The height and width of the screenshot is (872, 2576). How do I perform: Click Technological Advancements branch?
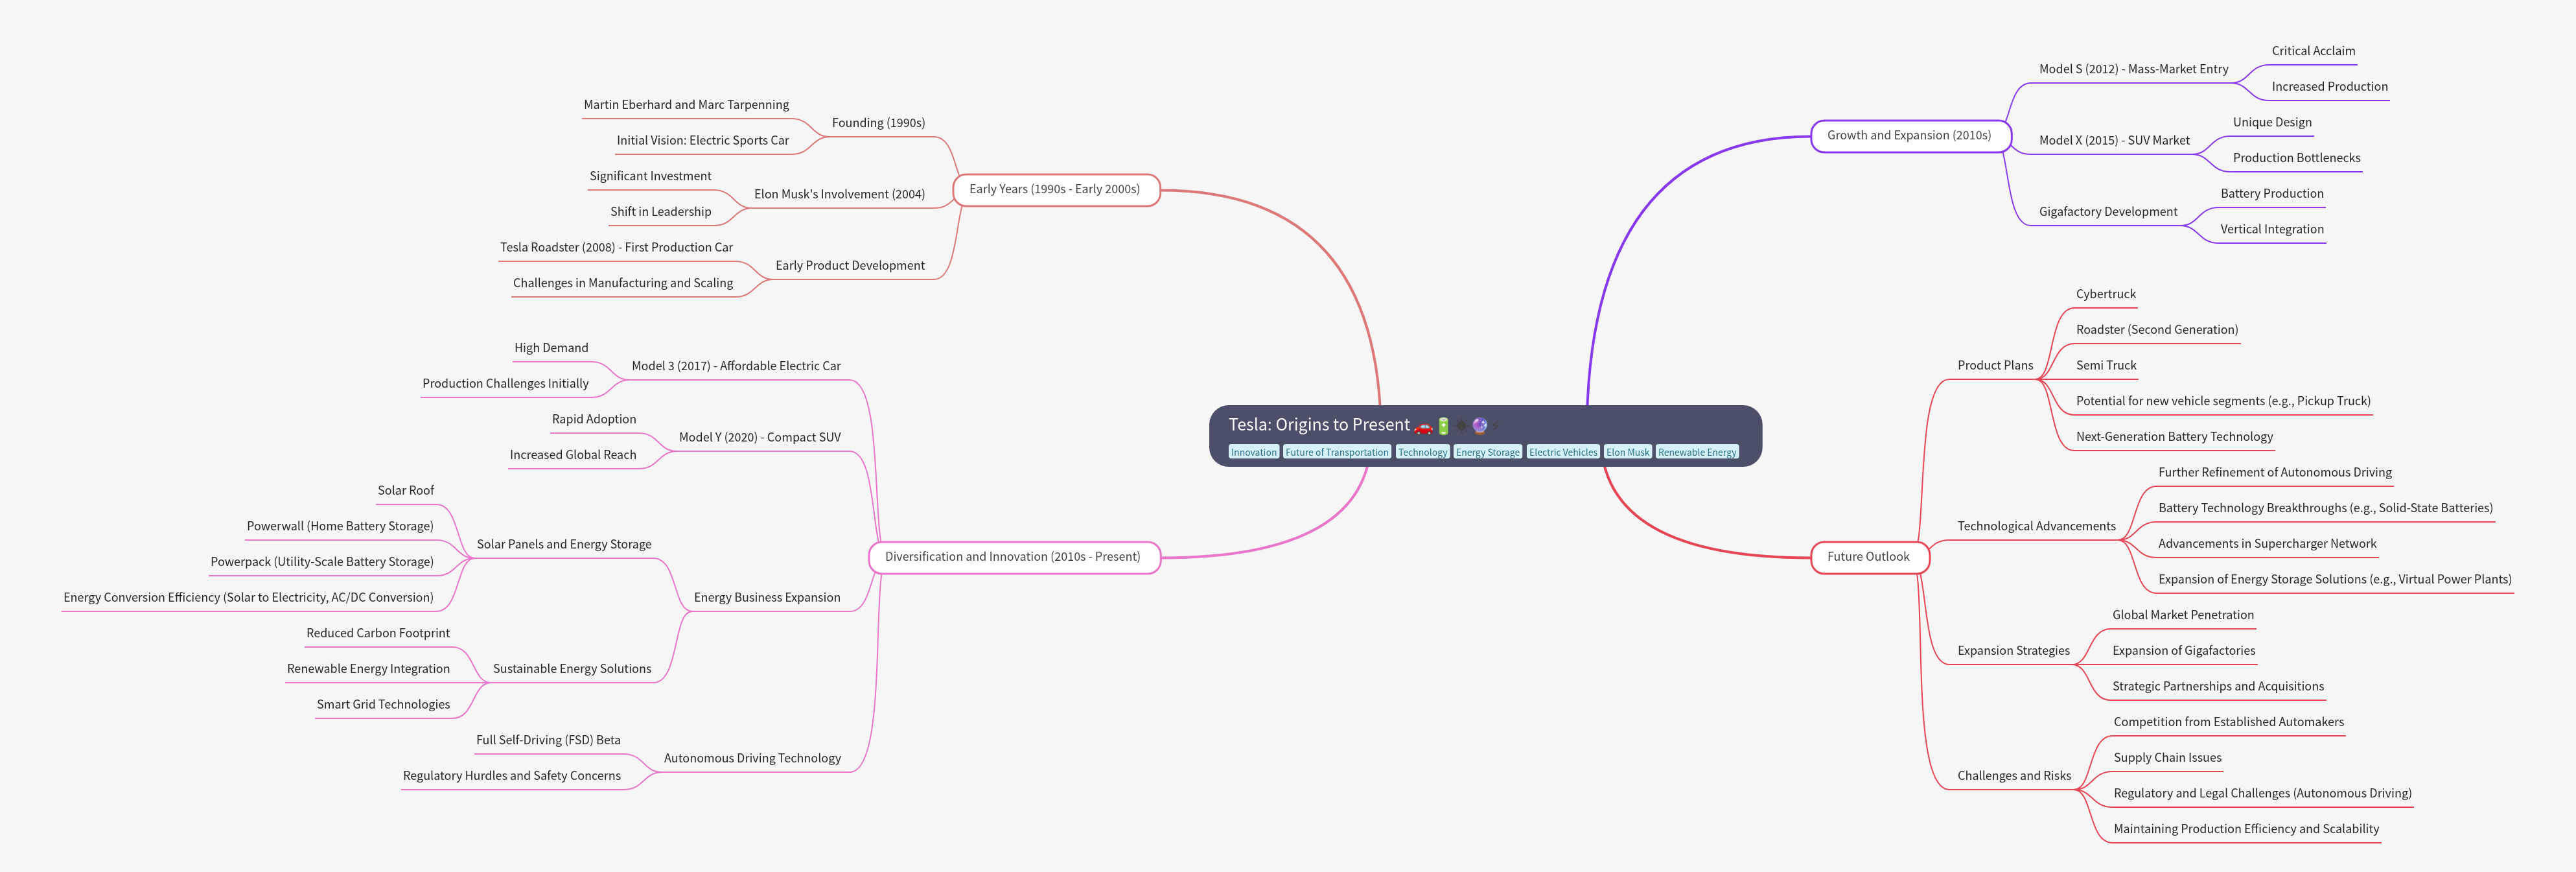(2036, 526)
